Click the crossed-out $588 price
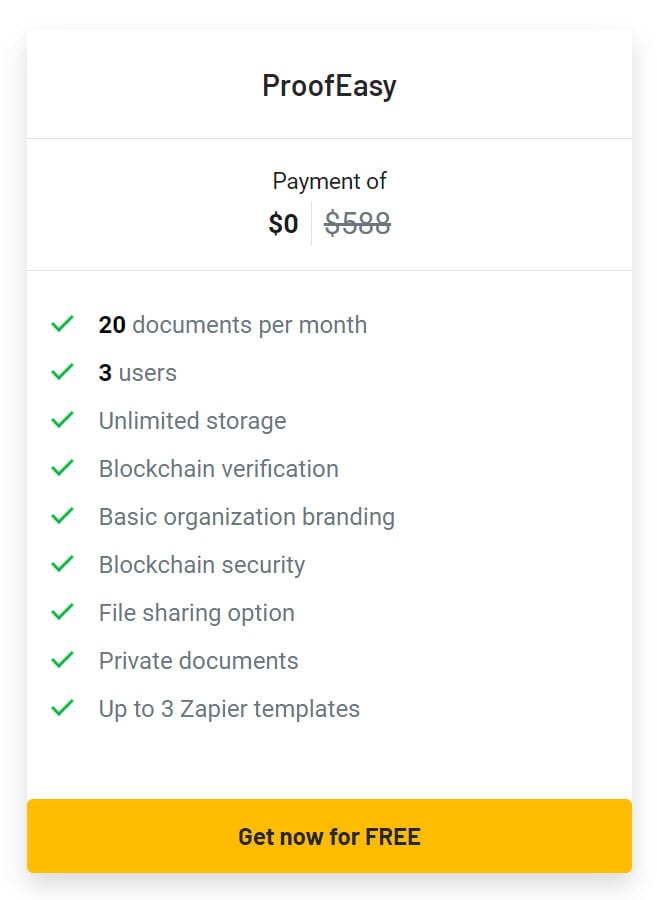Image resolution: width=657 pixels, height=900 pixels. click(357, 223)
